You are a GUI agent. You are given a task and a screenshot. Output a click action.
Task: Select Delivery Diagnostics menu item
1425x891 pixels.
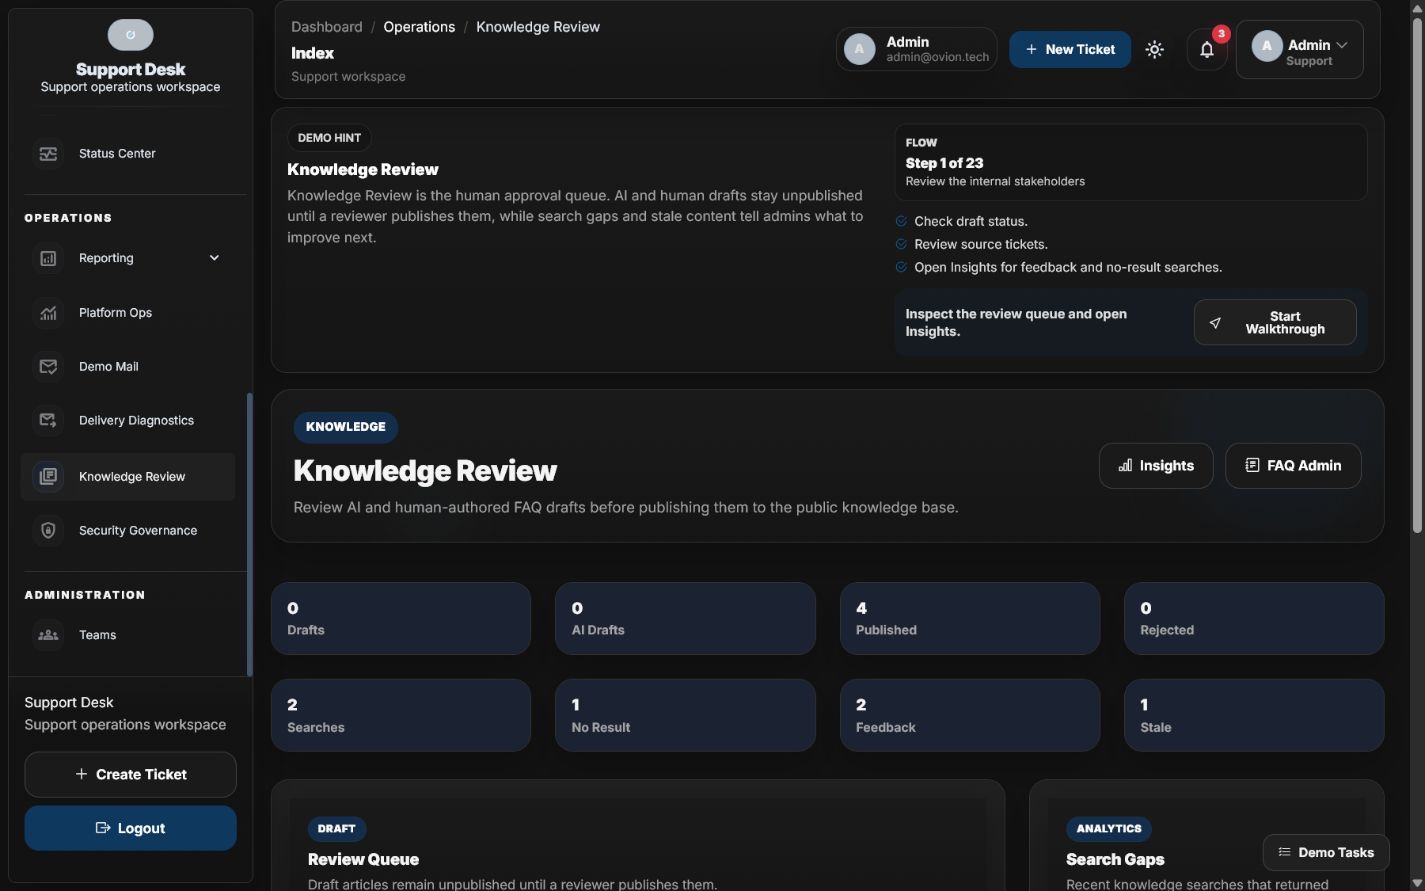tap(128, 421)
